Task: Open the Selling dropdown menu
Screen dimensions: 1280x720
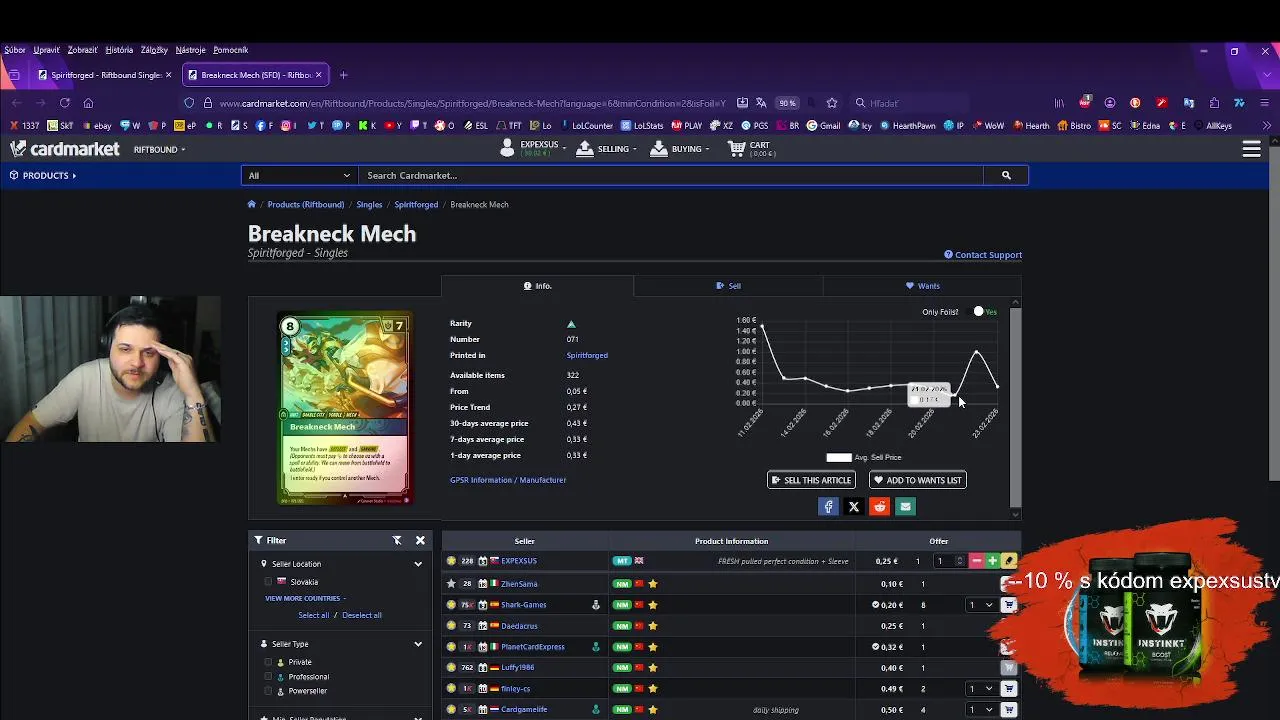Action: click(x=607, y=149)
